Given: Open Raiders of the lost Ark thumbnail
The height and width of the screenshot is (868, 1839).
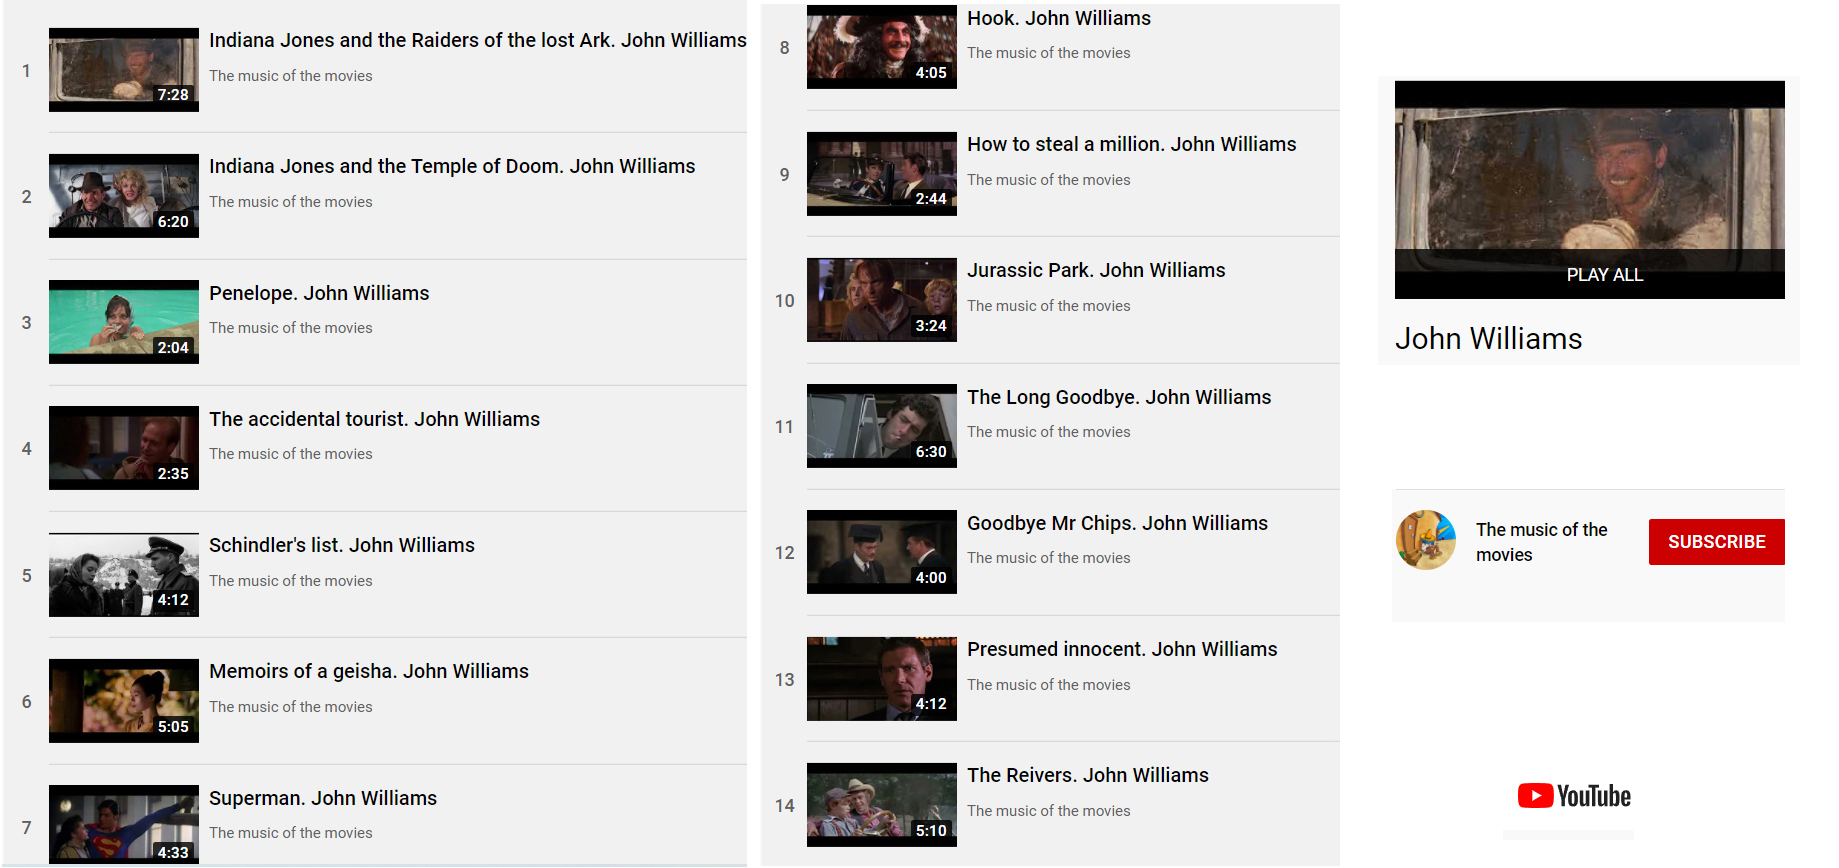Looking at the screenshot, I should (124, 70).
